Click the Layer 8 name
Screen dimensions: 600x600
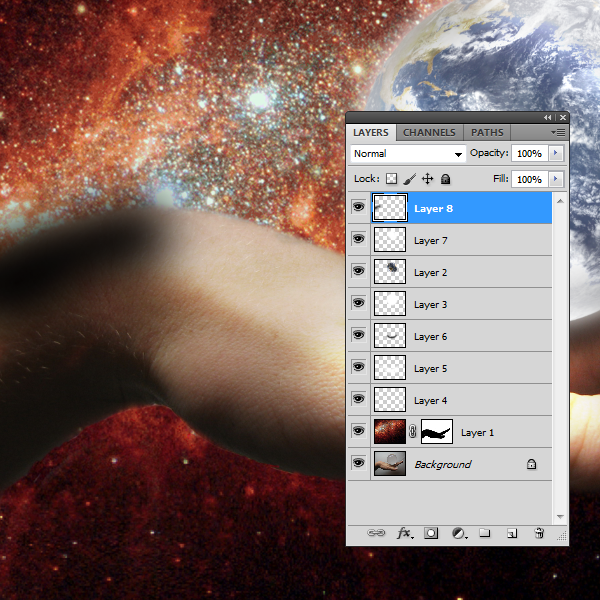[x=433, y=209]
